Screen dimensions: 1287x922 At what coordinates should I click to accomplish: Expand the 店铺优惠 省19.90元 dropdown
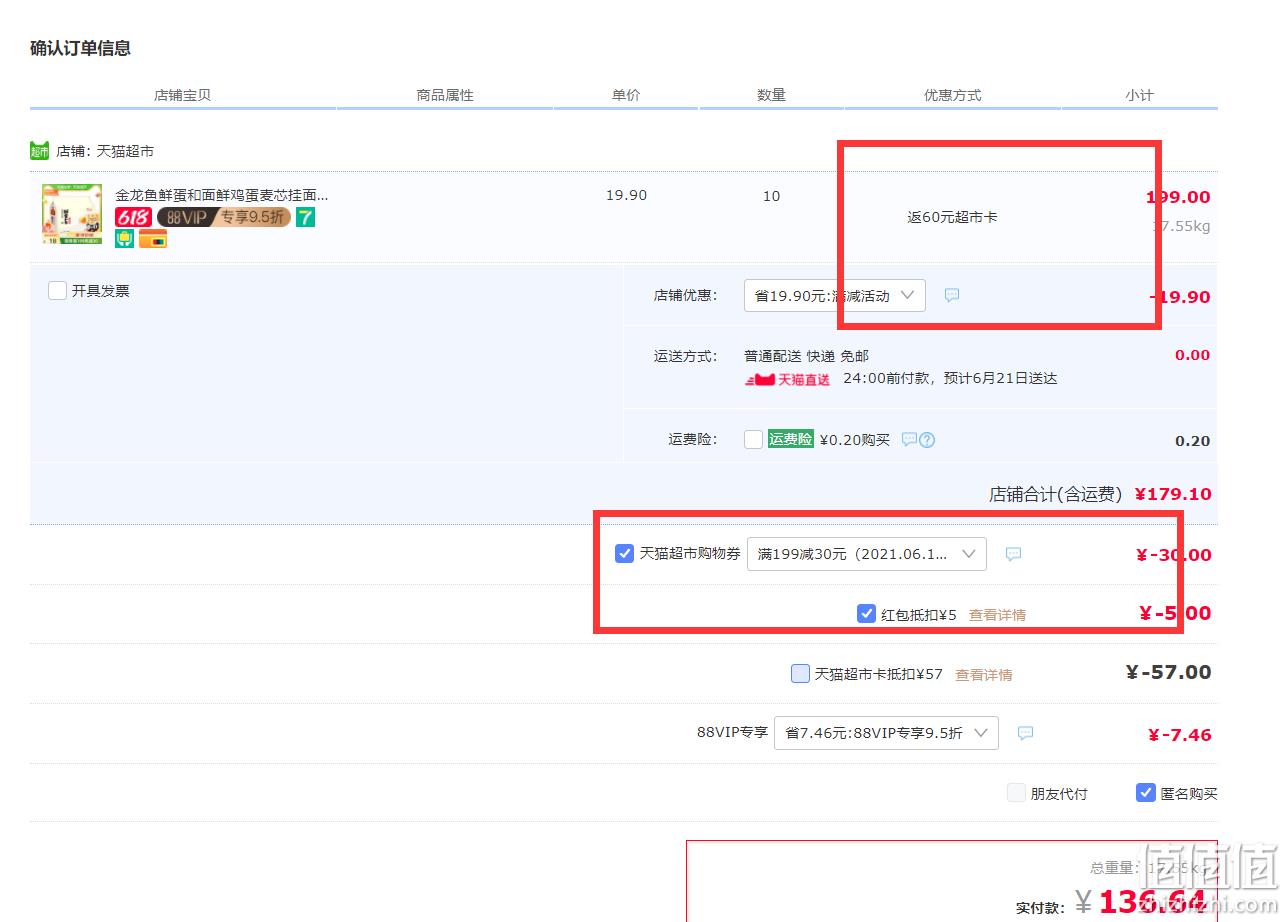(835, 296)
